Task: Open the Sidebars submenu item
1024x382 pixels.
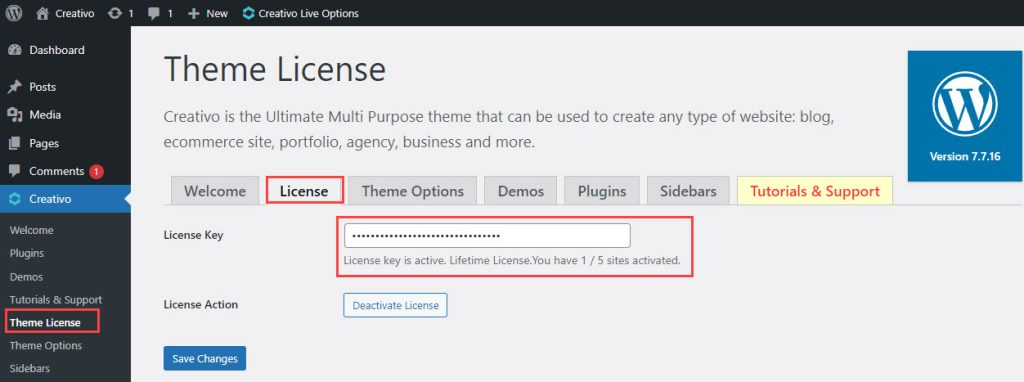Action: pyautogui.click(x=29, y=368)
